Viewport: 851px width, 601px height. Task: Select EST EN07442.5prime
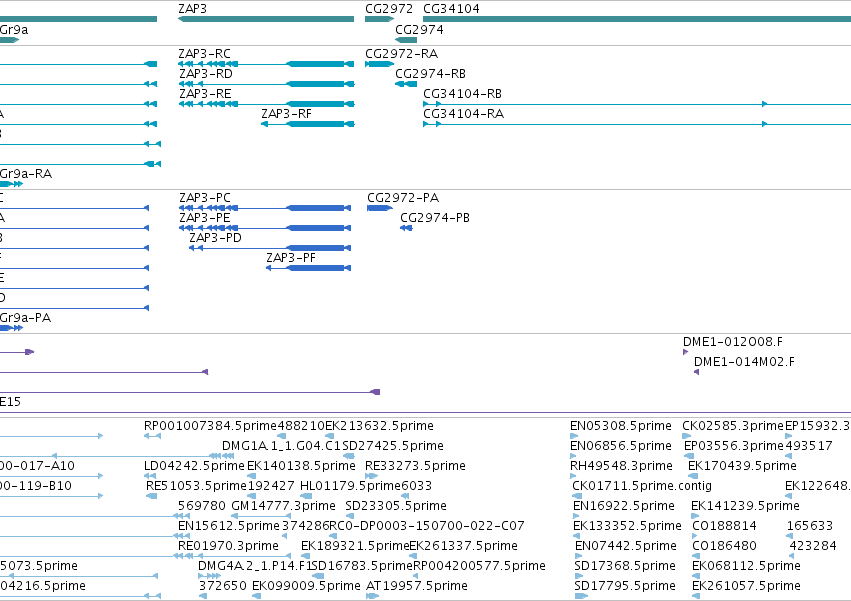coord(626,546)
